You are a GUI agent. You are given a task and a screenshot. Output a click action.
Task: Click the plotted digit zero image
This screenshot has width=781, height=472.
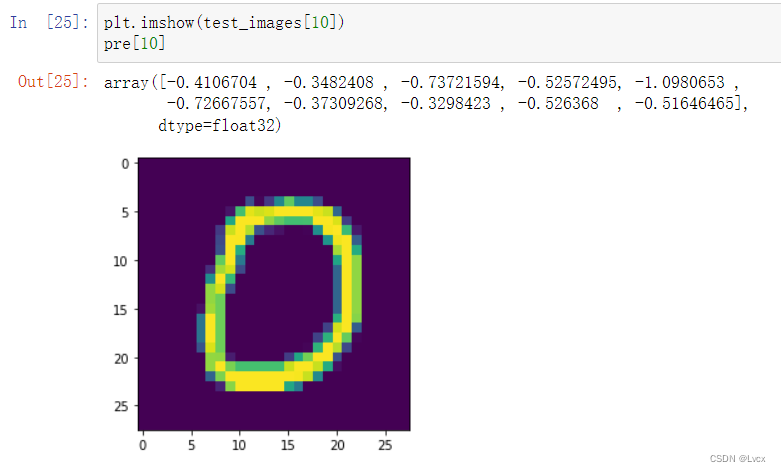tap(274, 294)
